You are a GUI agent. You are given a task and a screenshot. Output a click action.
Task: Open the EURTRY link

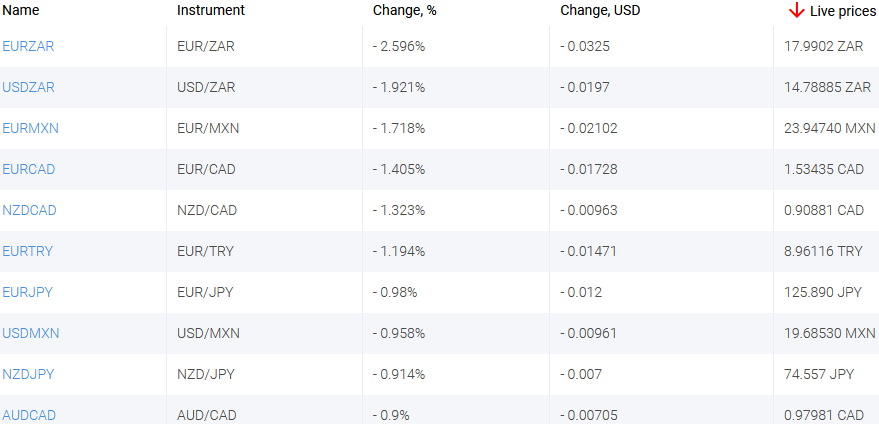pos(28,251)
